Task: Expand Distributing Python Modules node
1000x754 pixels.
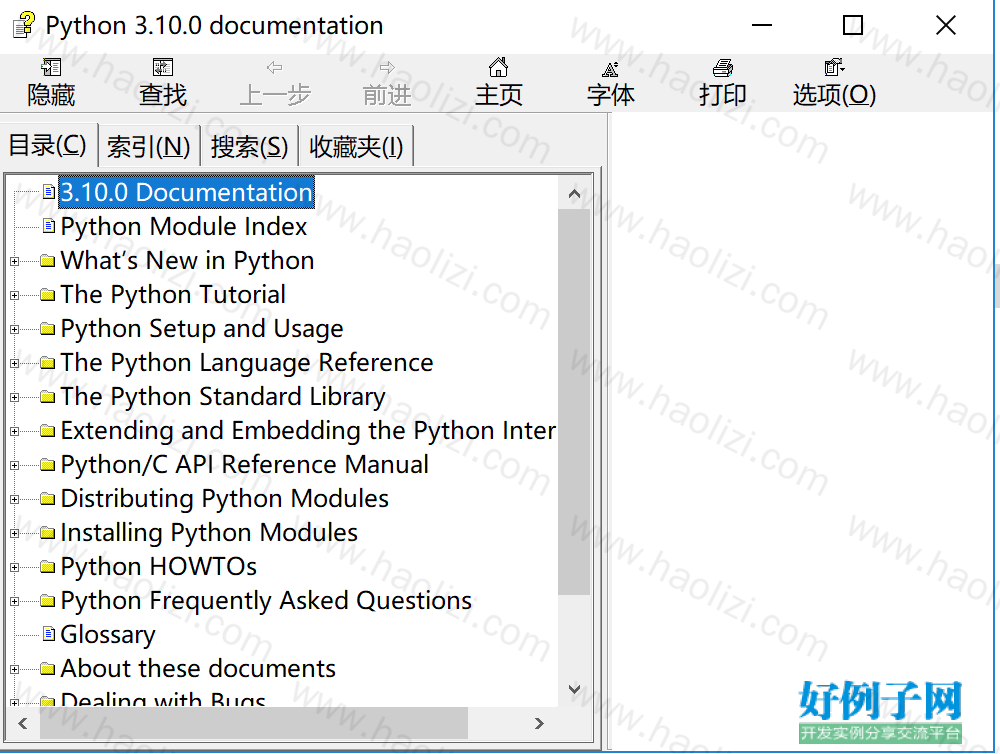Action: pyautogui.click(x=15, y=499)
